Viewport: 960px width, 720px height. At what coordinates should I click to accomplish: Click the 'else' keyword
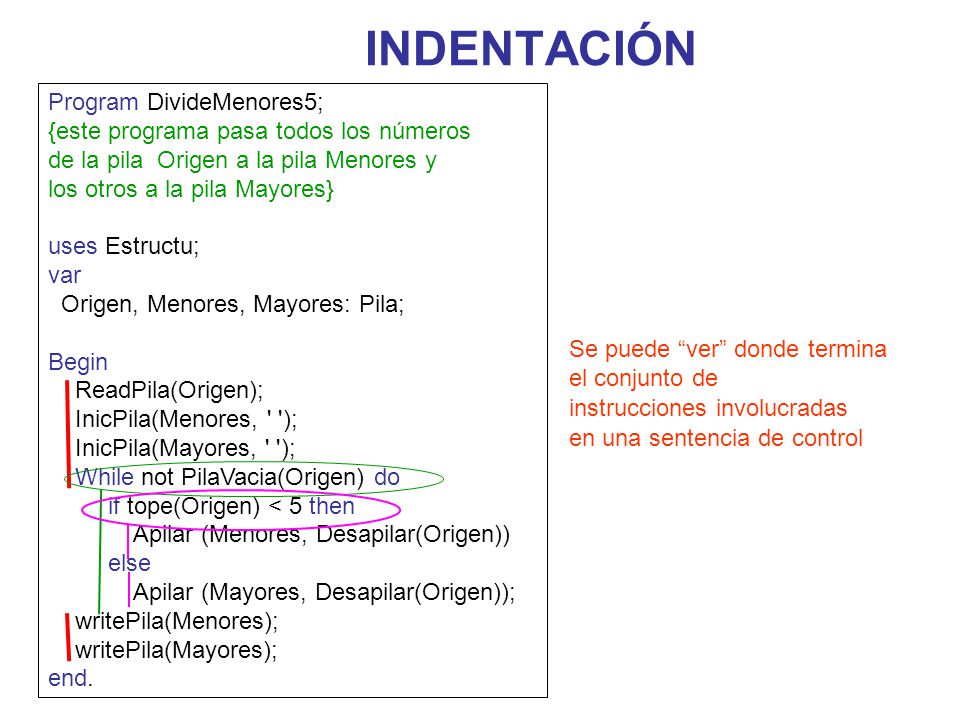pyautogui.click(x=129, y=563)
